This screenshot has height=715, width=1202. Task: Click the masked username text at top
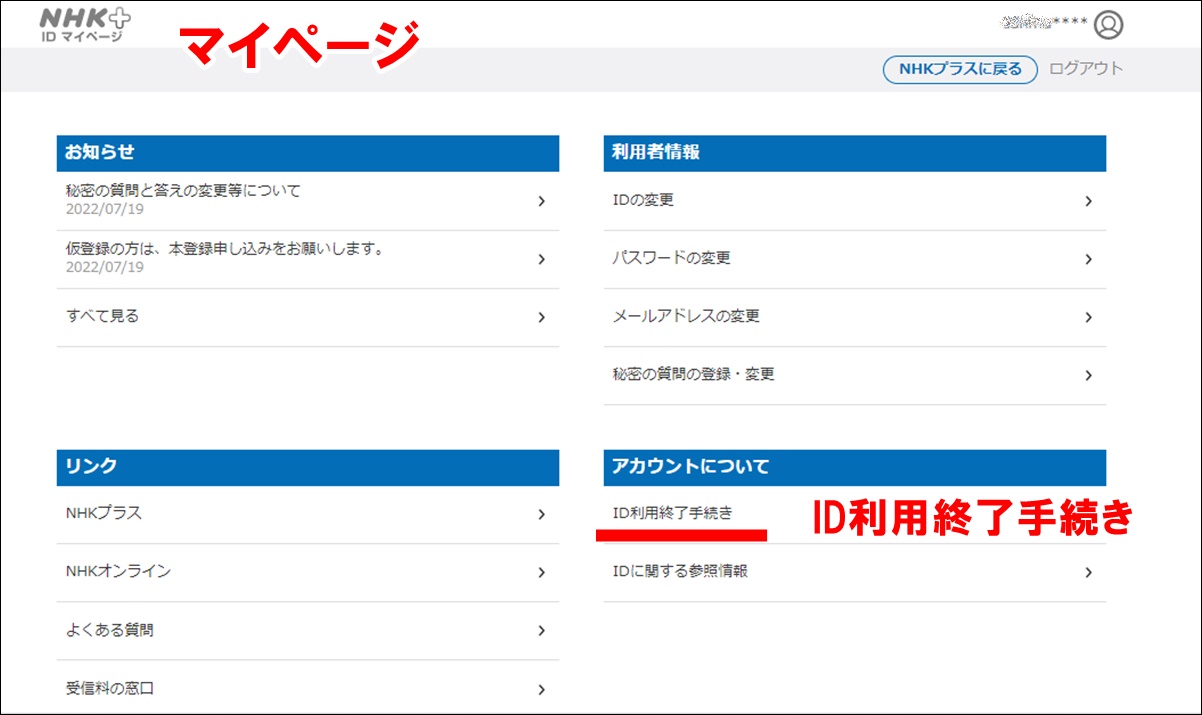[x=1043, y=22]
